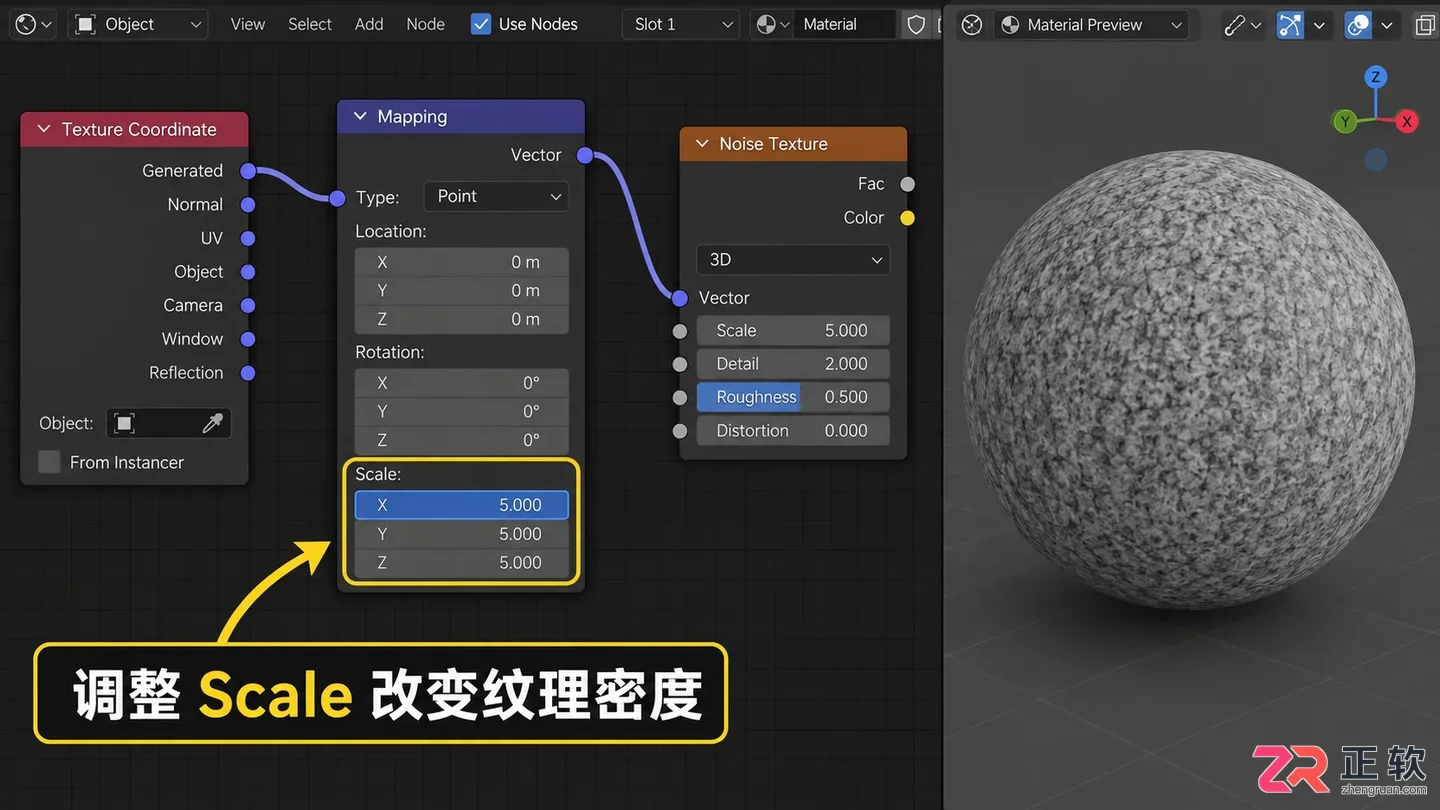Viewport: 1440px width, 810px height.
Task: Click the Rotation Z field
Action: 461,440
